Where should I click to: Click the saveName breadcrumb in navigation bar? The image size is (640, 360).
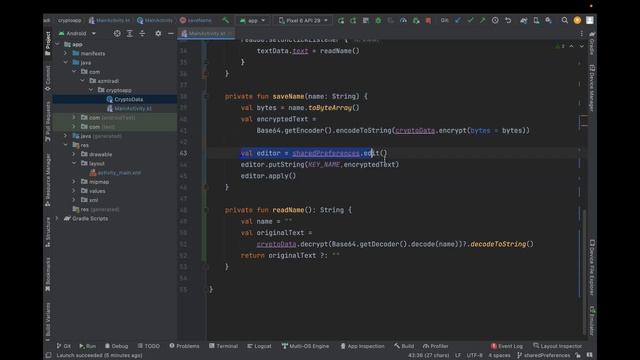(196, 20)
